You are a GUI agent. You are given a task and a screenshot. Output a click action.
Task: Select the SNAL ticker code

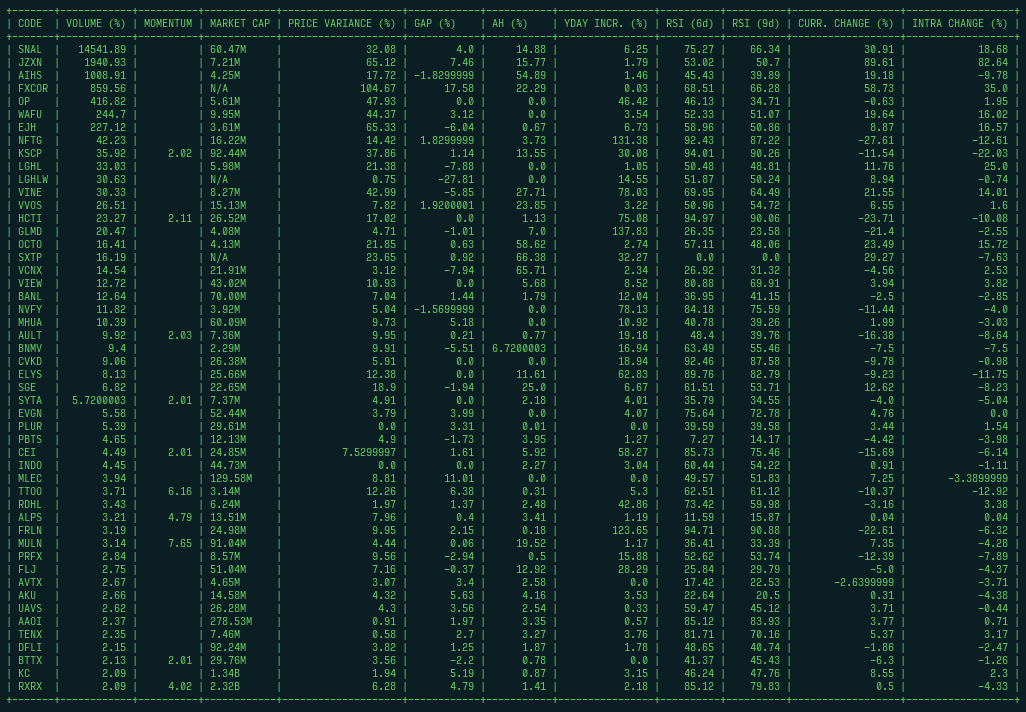(30, 50)
